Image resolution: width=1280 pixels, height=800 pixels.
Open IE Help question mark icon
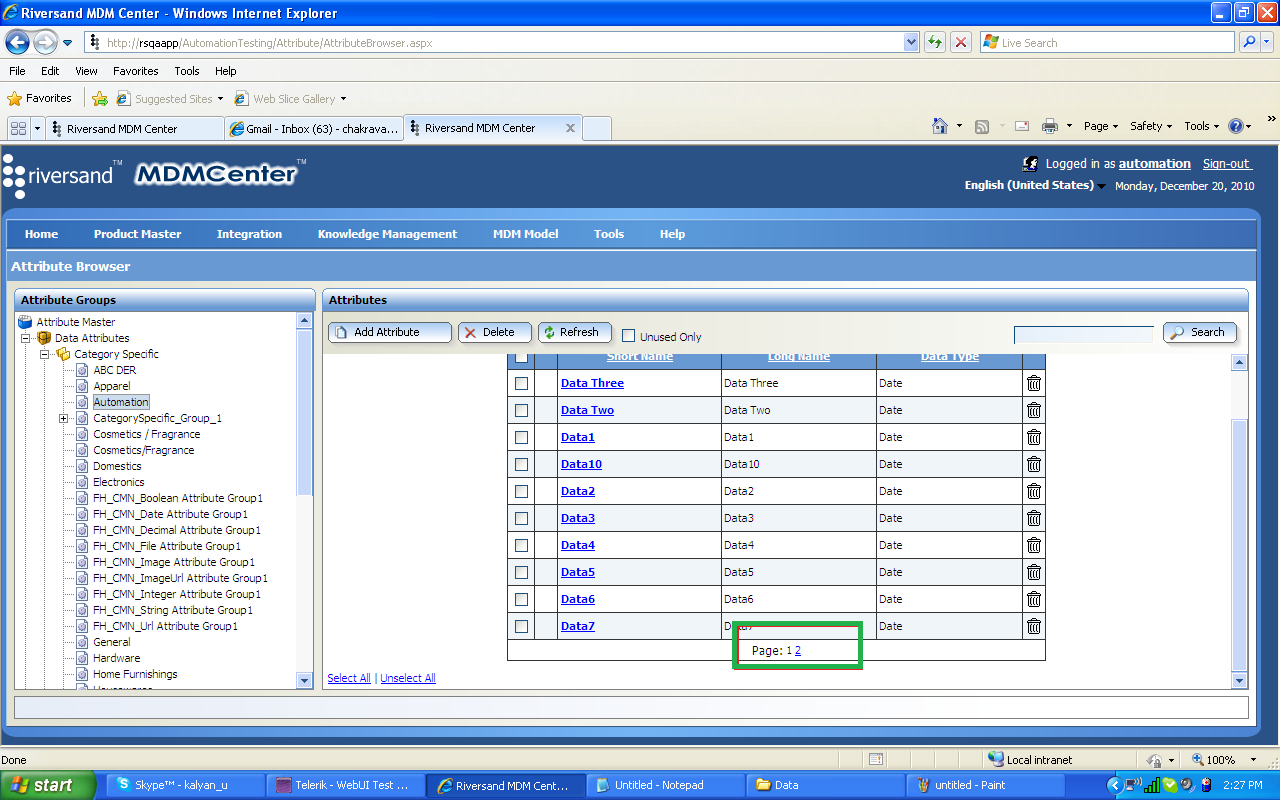(x=1236, y=126)
